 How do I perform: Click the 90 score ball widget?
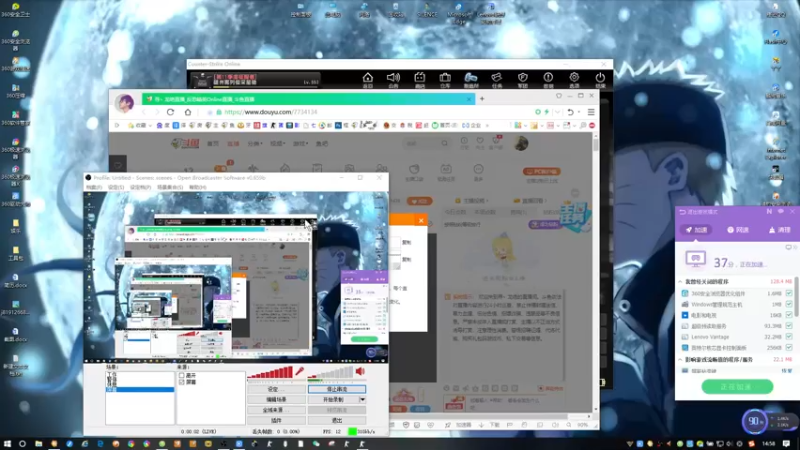[754, 421]
